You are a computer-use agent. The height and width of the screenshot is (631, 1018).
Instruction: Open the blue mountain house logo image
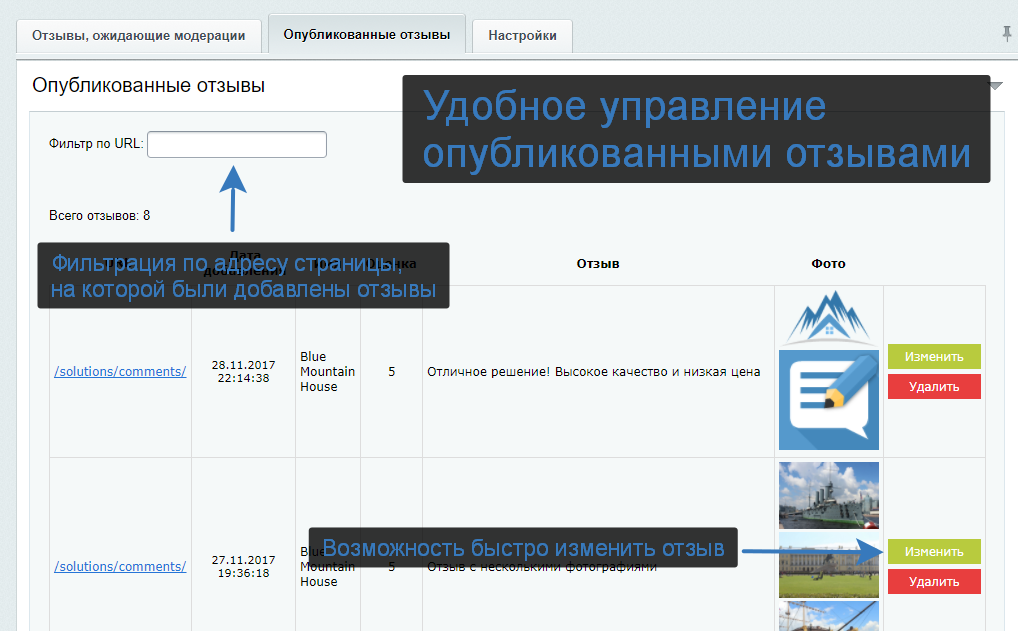(828, 318)
